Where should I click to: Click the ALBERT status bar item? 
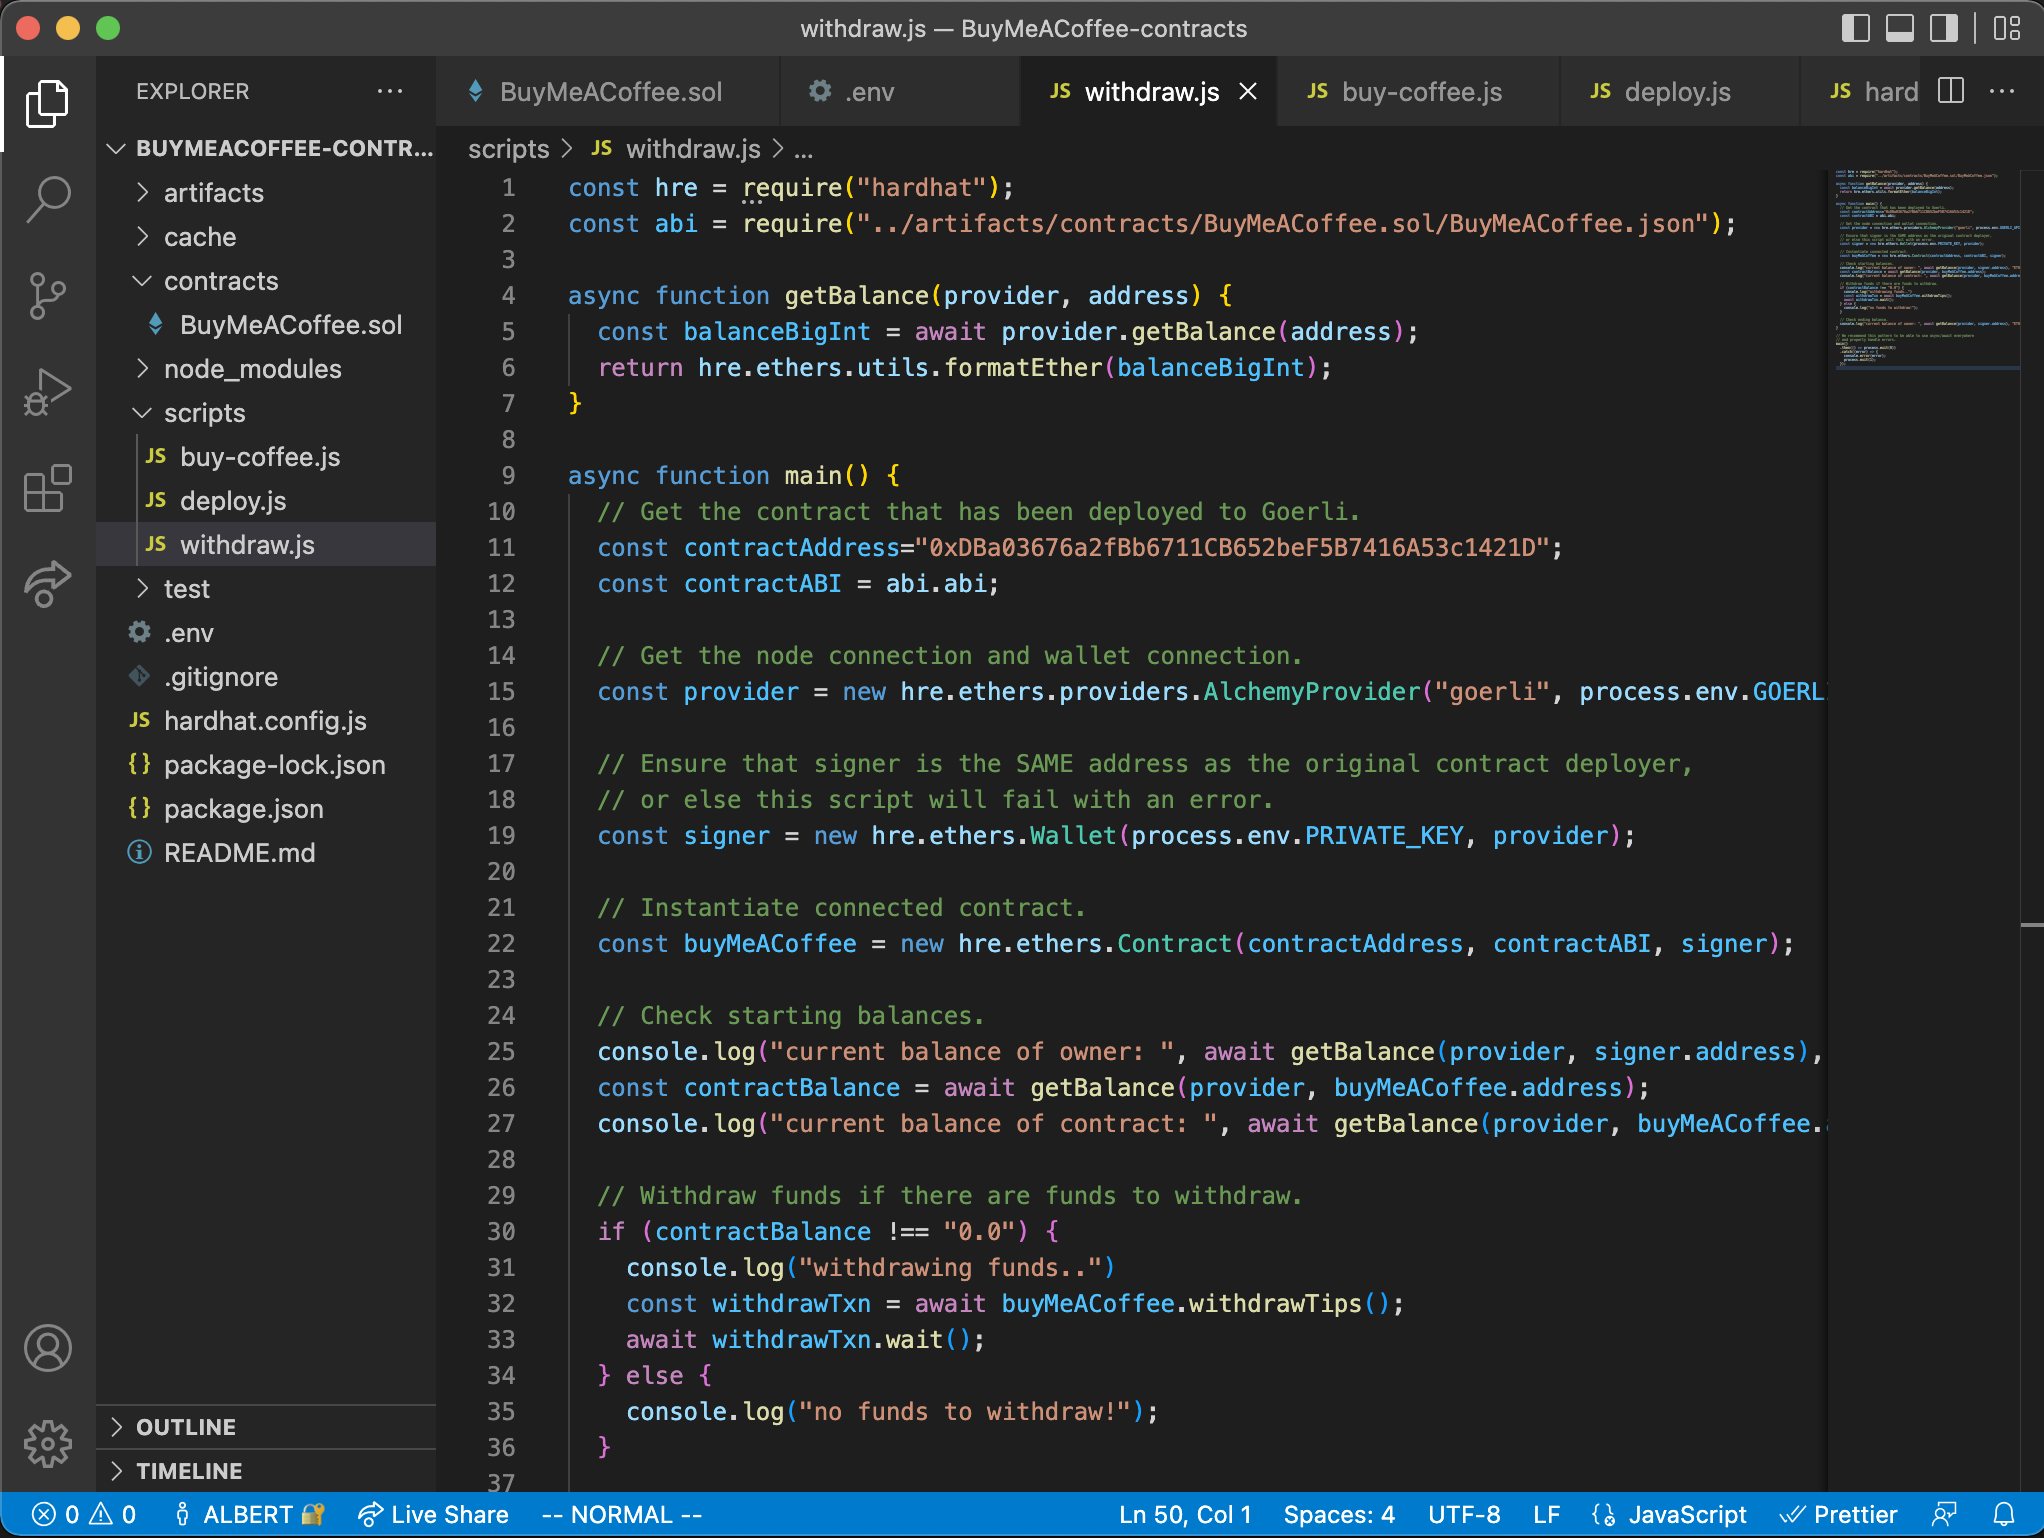coord(249,1515)
